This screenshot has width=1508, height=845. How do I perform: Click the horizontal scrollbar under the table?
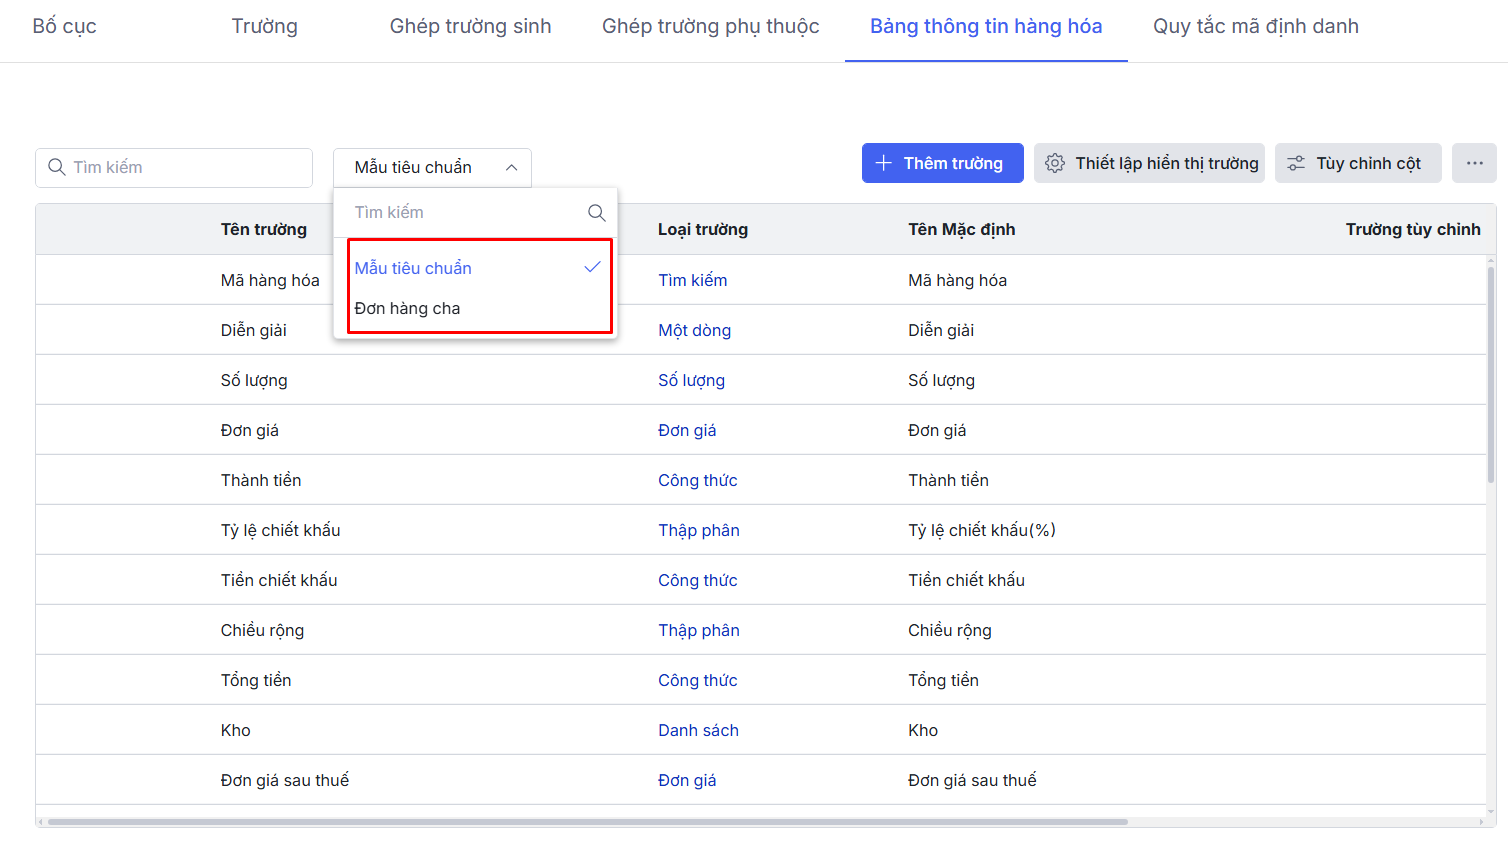click(588, 822)
